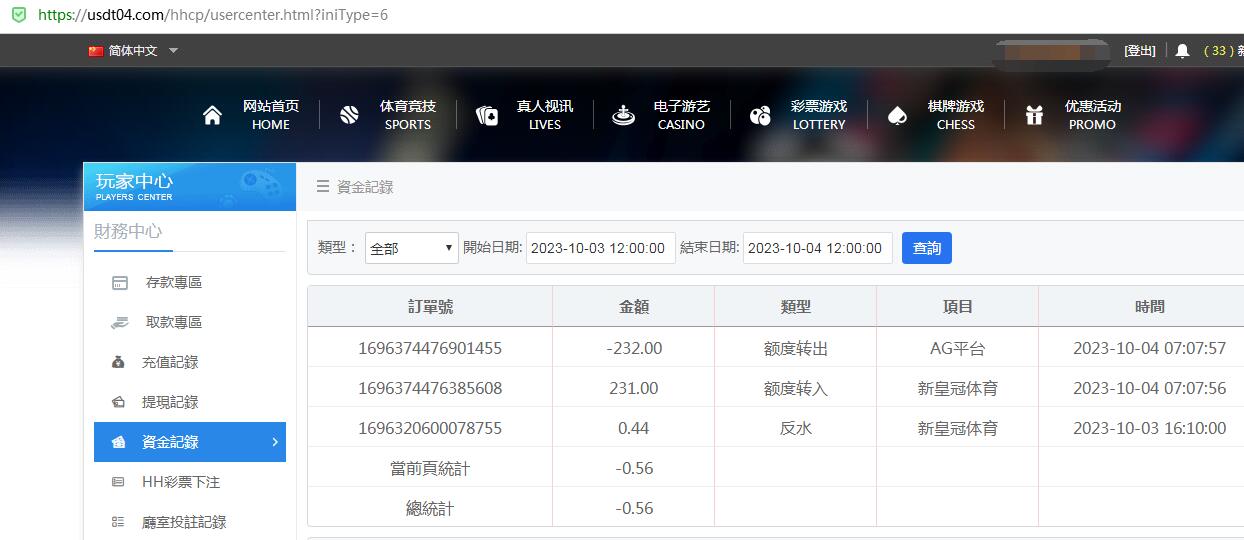
Task: Select 資金記錄 in sidebar
Action: pos(190,442)
